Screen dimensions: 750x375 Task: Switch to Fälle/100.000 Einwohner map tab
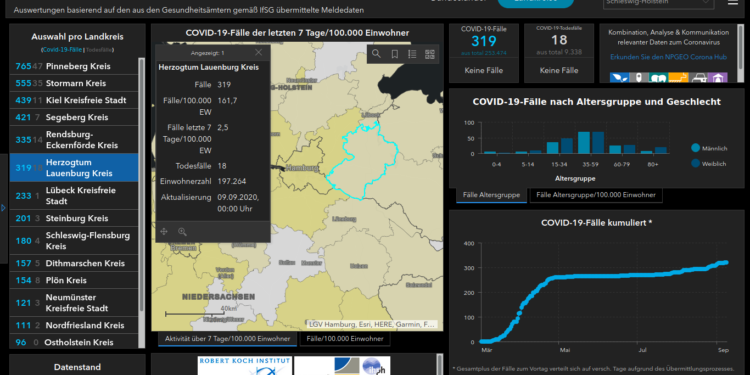[344, 339]
